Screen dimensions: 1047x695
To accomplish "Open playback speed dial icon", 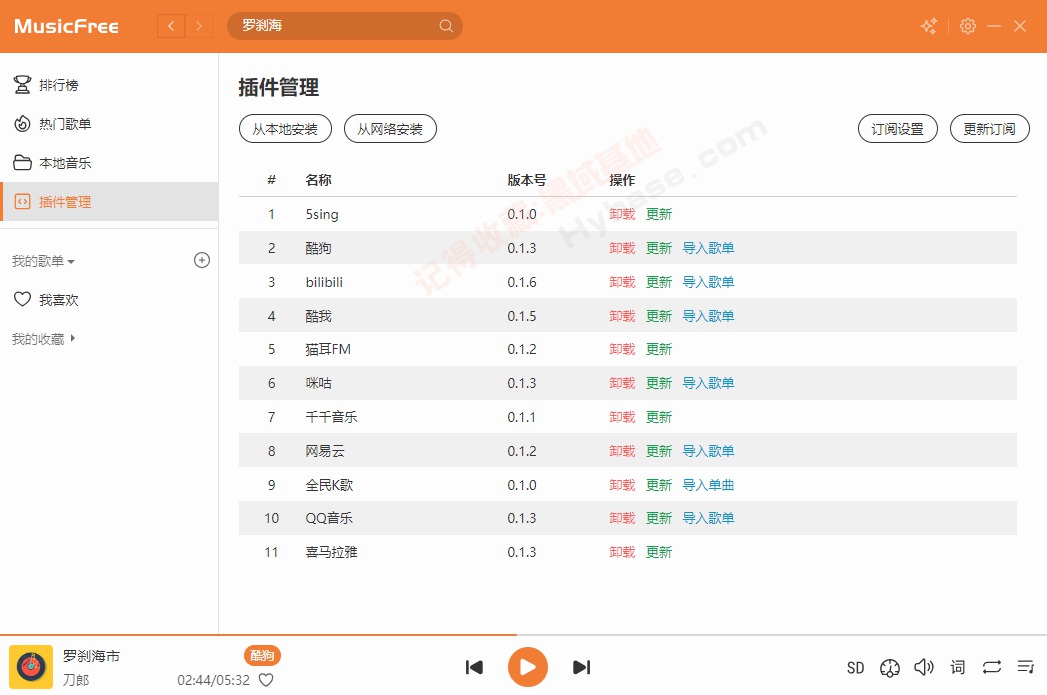I will [889, 668].
